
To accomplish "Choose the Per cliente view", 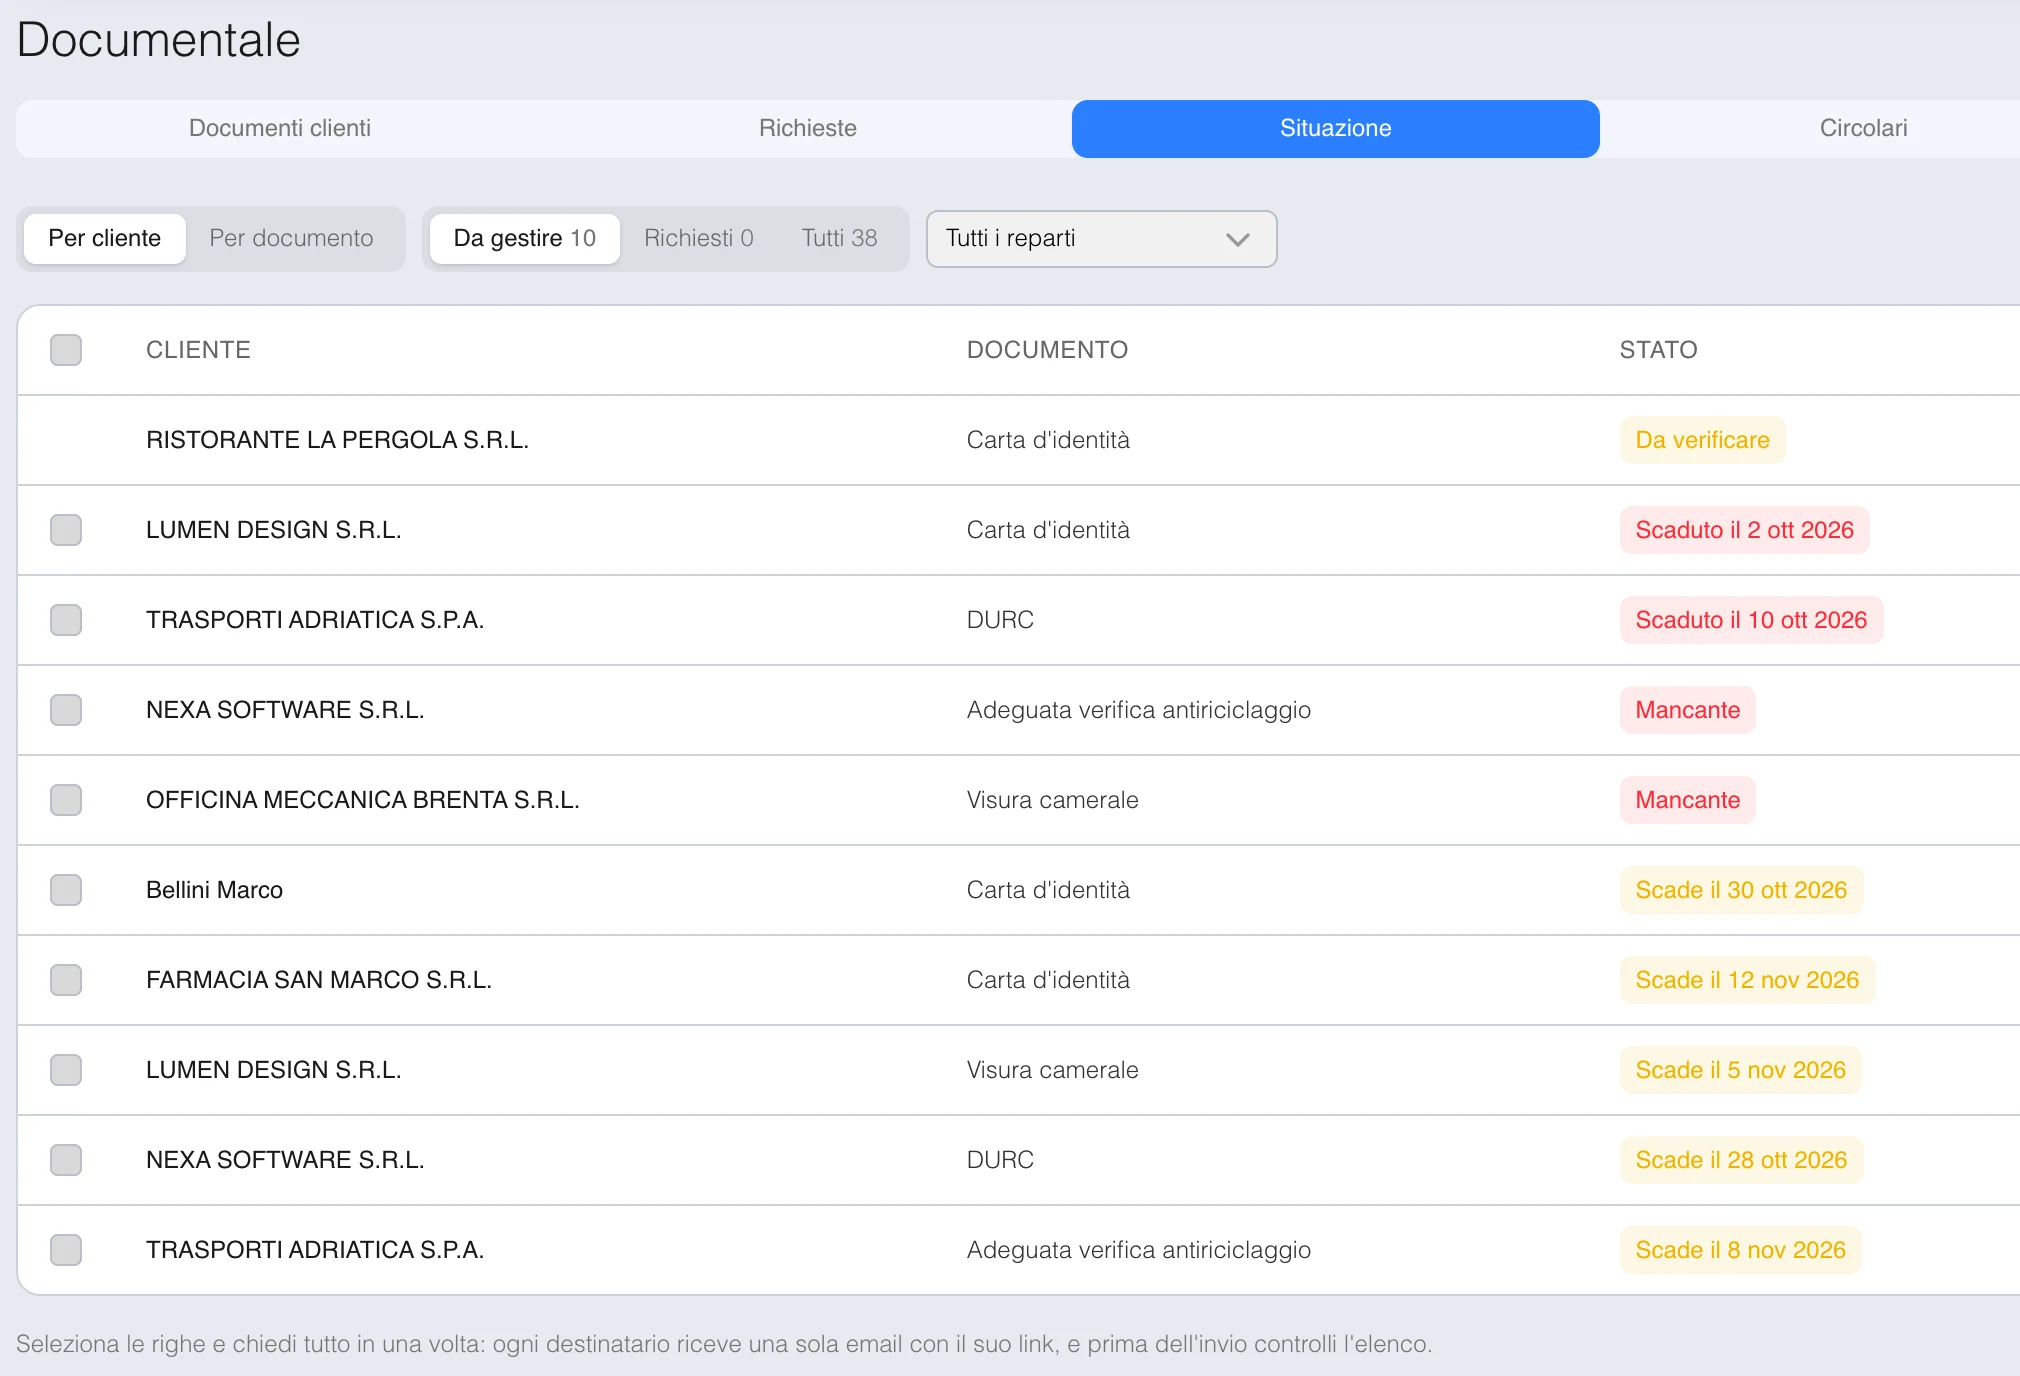I will [105, 238].
